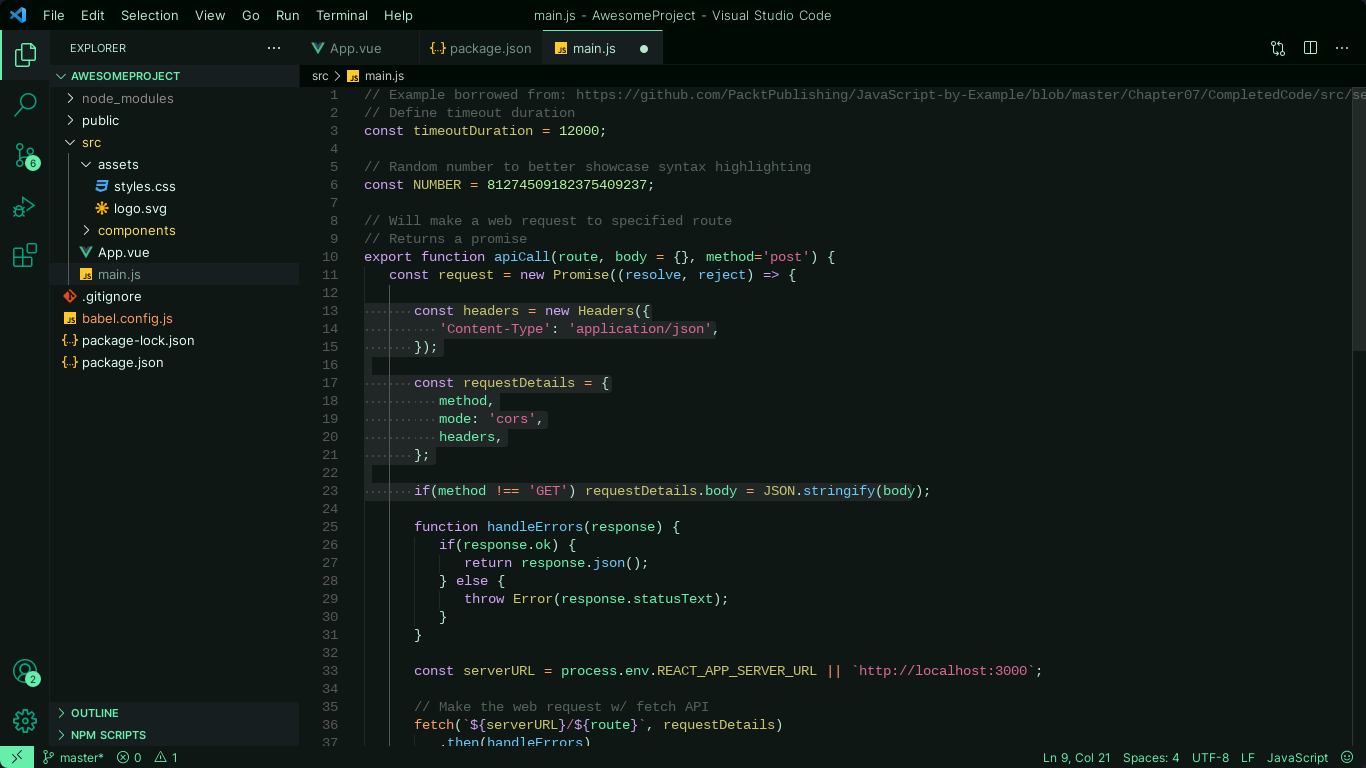Open the Accounts menu icon

pyautogui.click(x=25, y=672)
